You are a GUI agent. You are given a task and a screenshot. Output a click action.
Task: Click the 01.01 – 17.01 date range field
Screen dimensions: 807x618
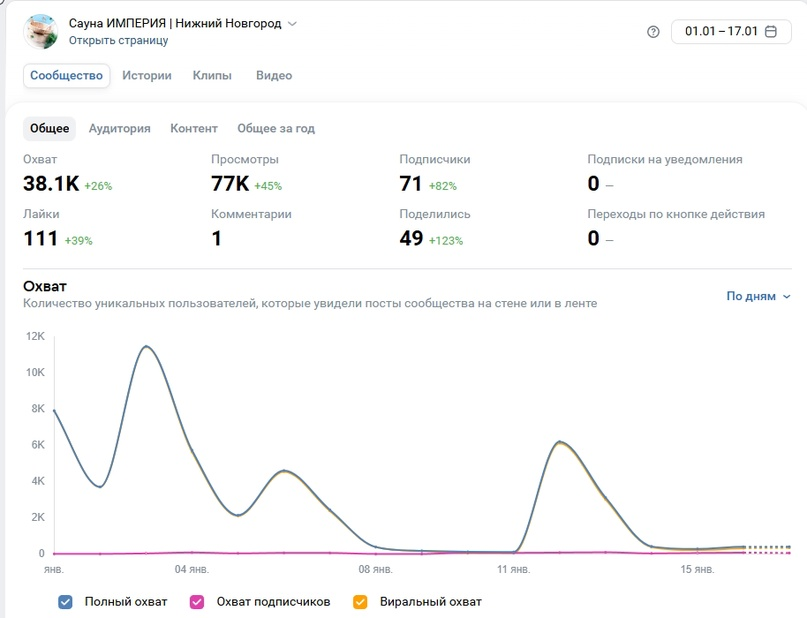click(731, 31)
